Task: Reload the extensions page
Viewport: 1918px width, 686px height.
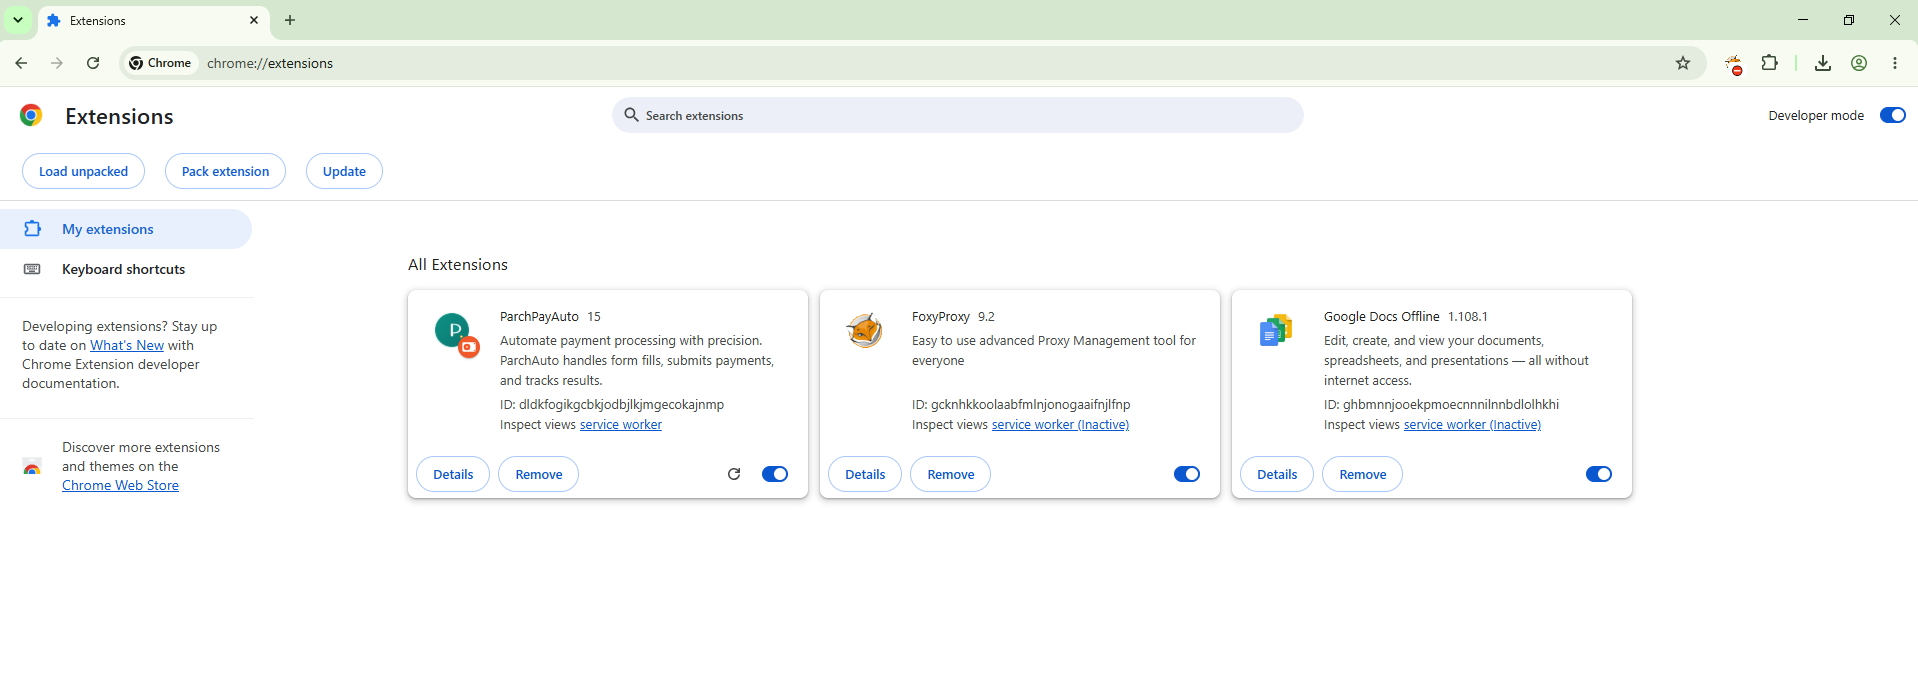Action: 93,63
